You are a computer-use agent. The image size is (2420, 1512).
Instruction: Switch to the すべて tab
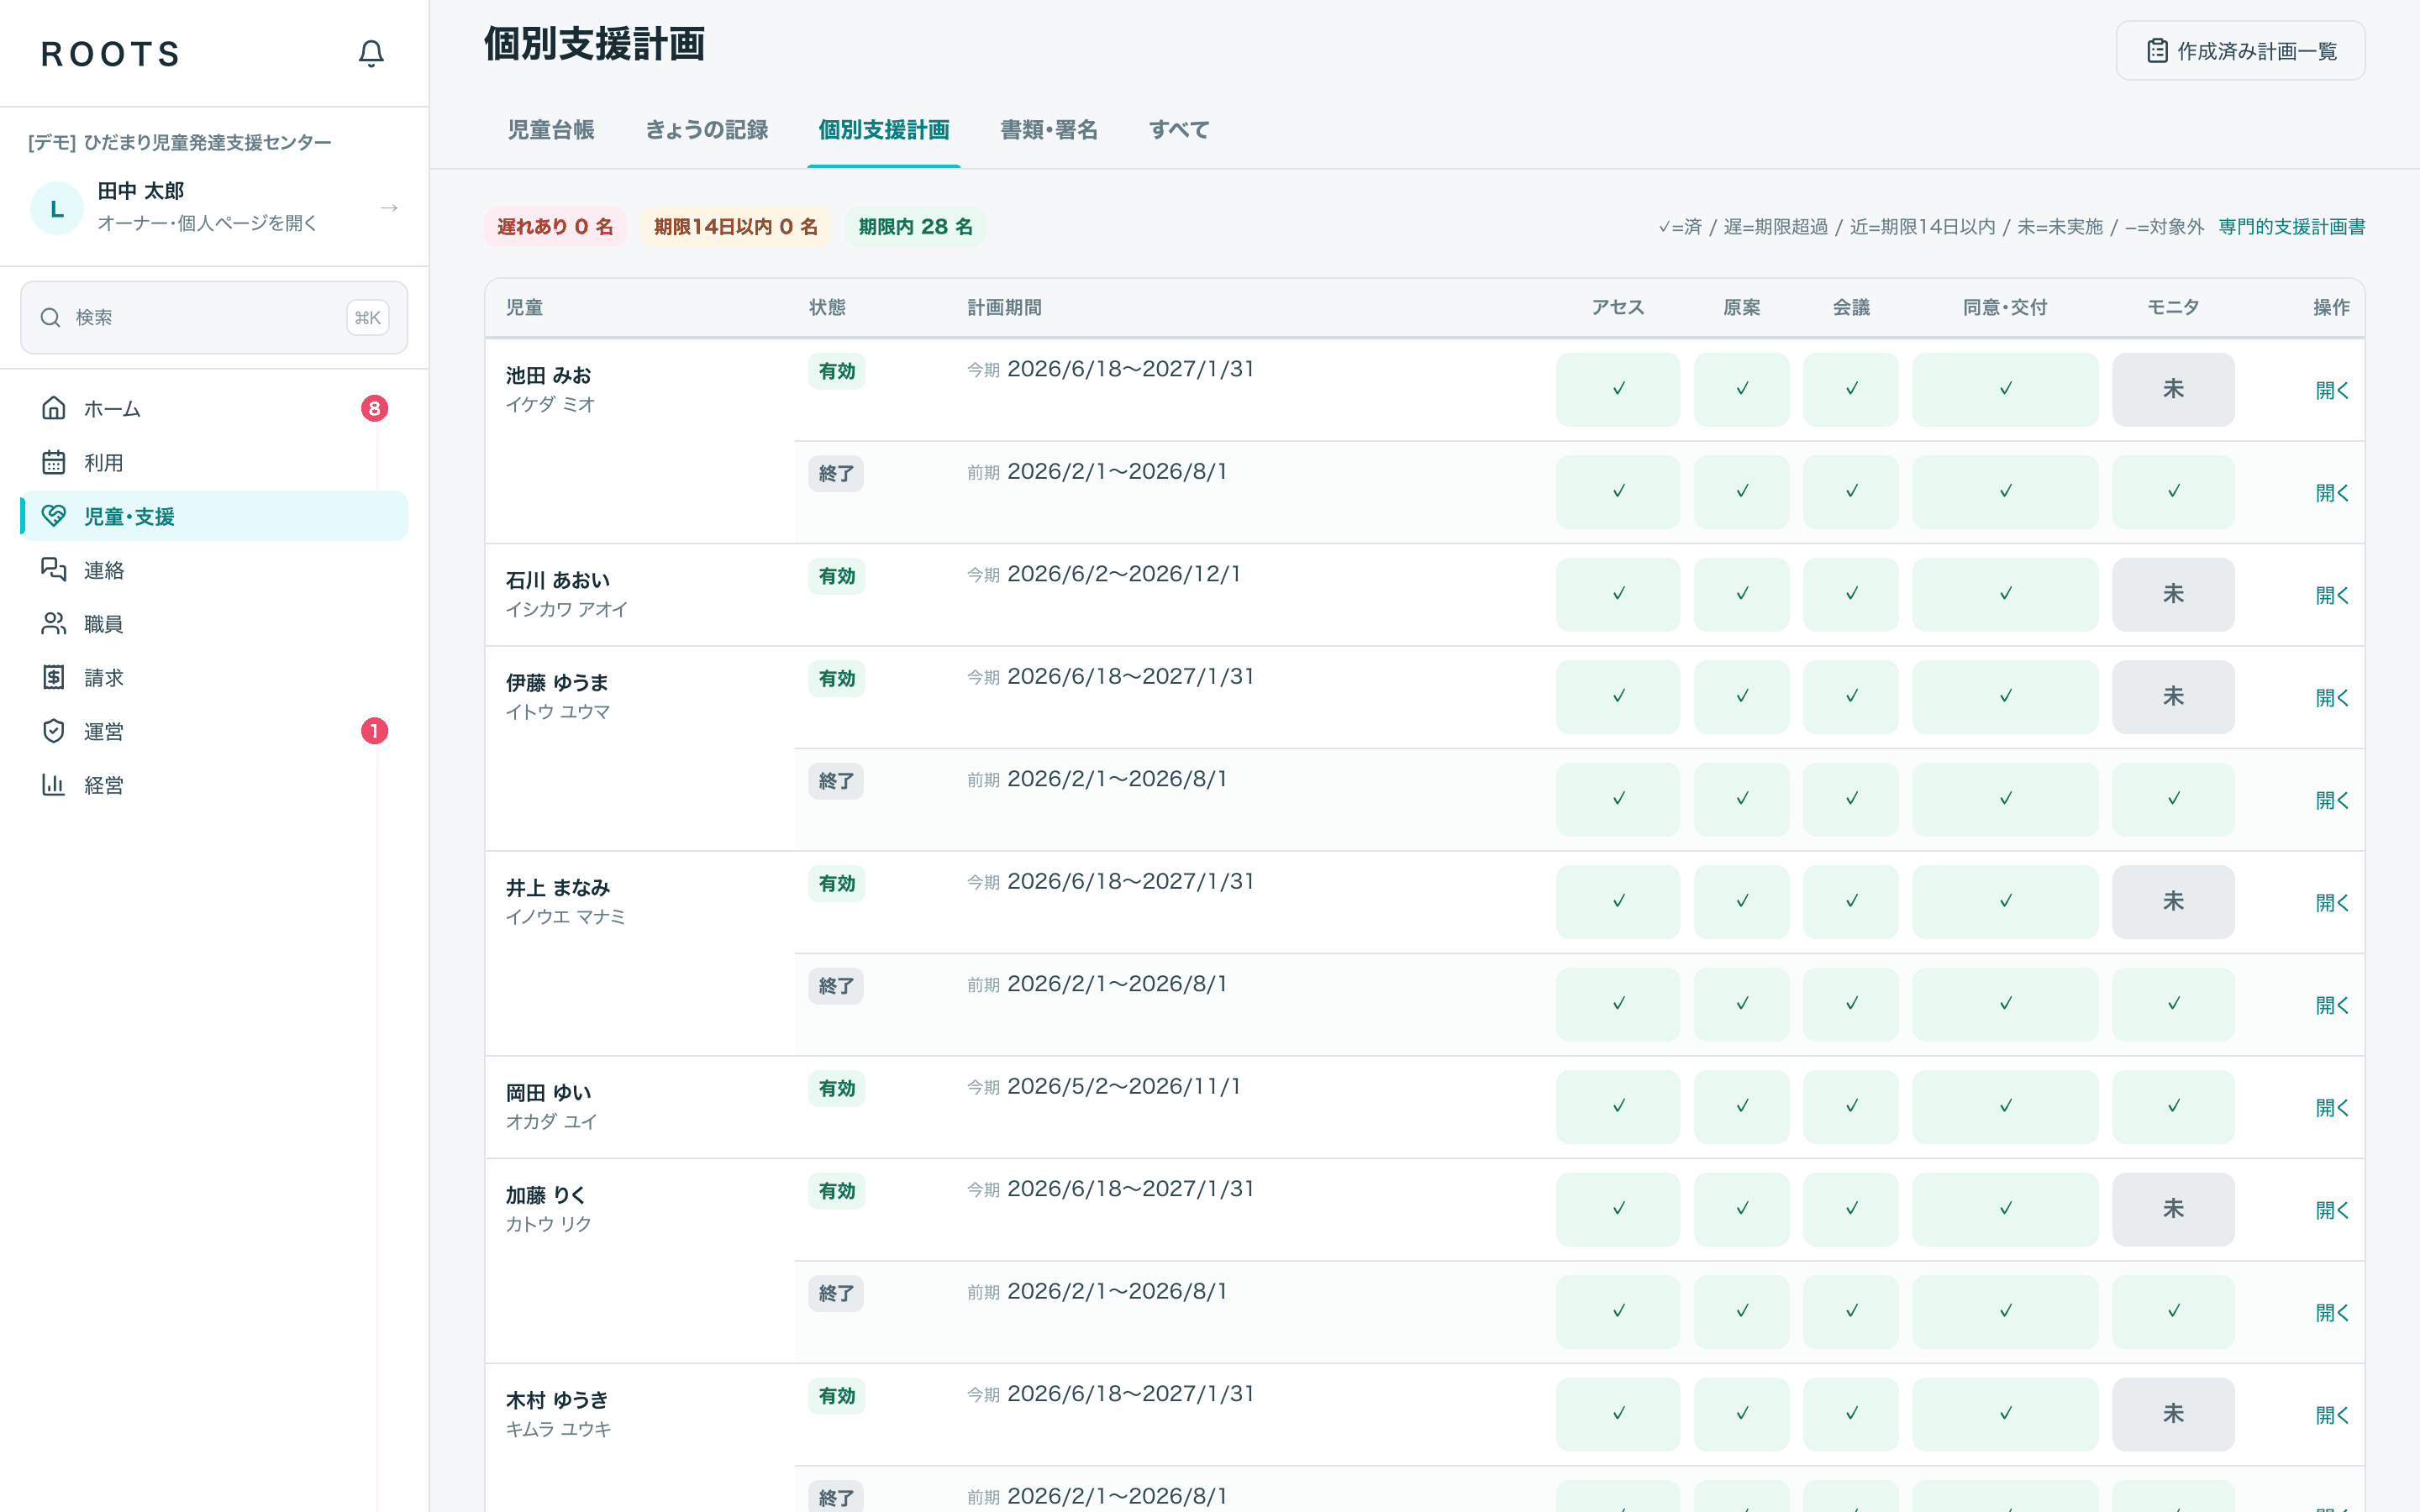(1179, 130)
